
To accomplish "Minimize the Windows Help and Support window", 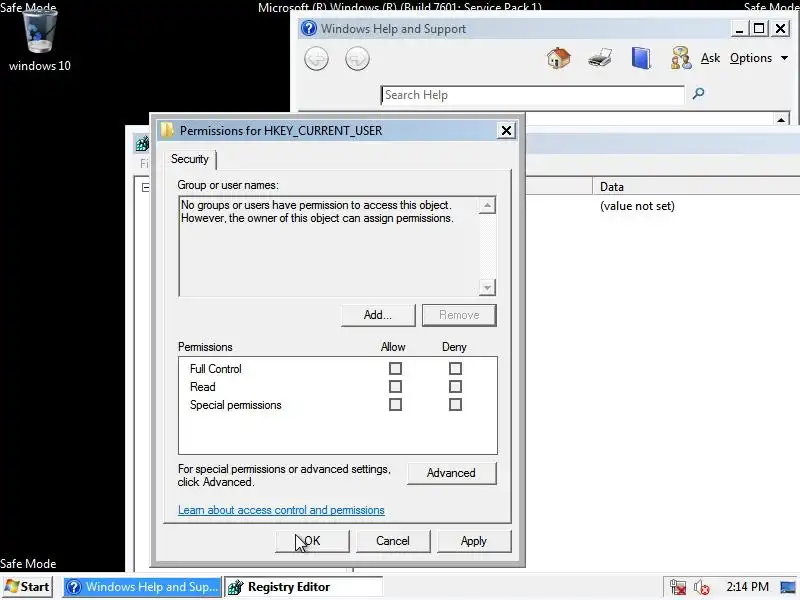I will pos(739,29).
